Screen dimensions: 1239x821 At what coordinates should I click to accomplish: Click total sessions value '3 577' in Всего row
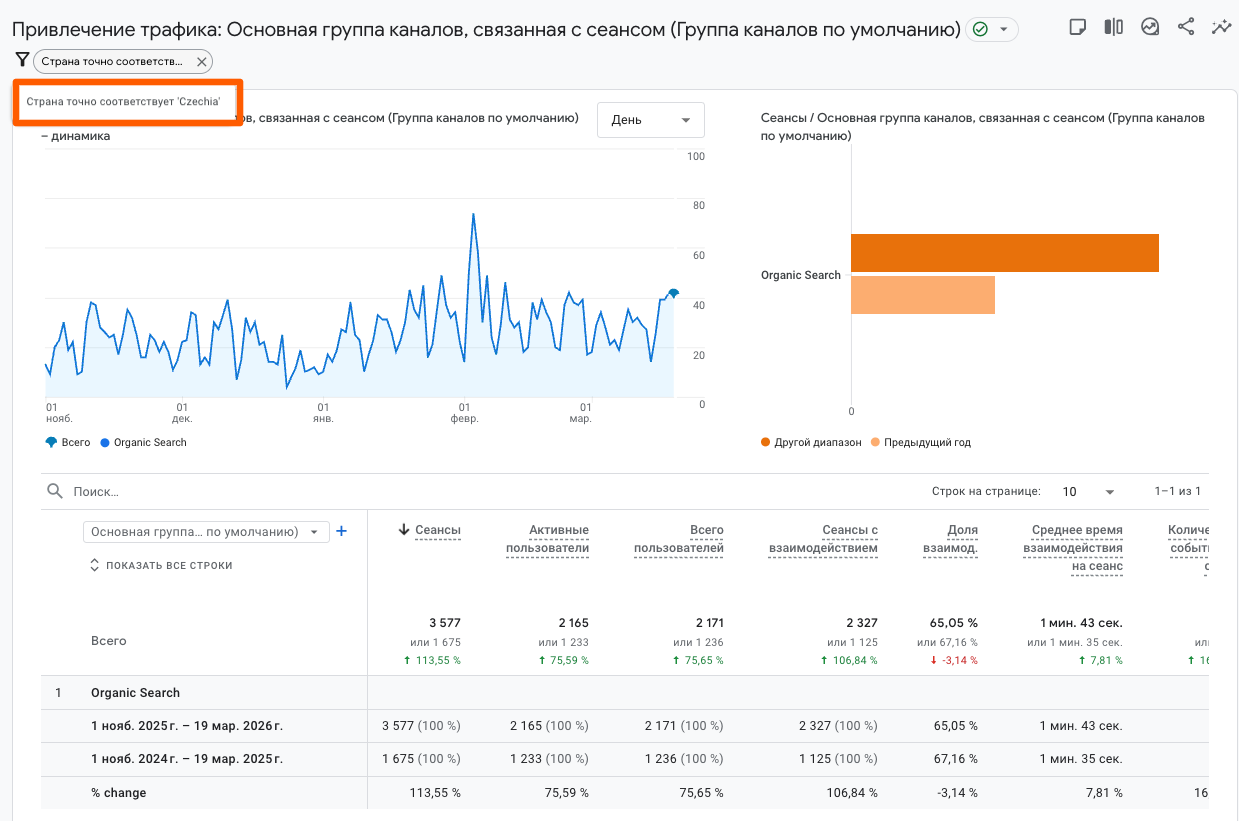tap(445, 622)
